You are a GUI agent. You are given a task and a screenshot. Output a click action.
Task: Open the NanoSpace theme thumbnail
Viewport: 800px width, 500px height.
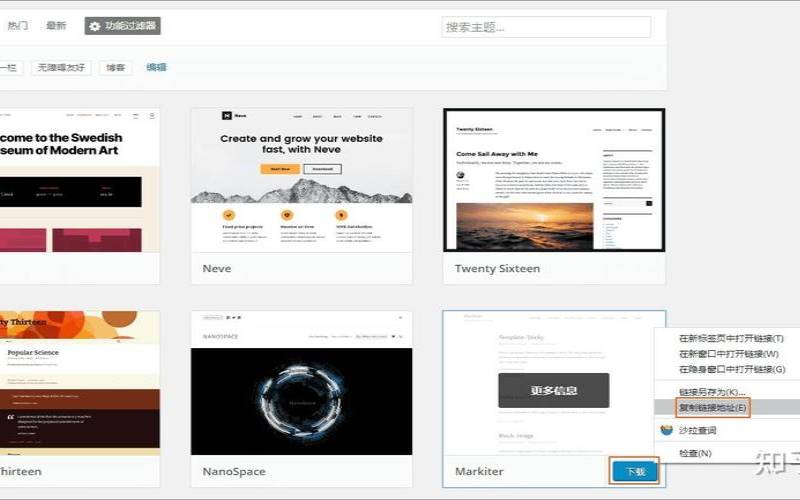pos(302,383)
